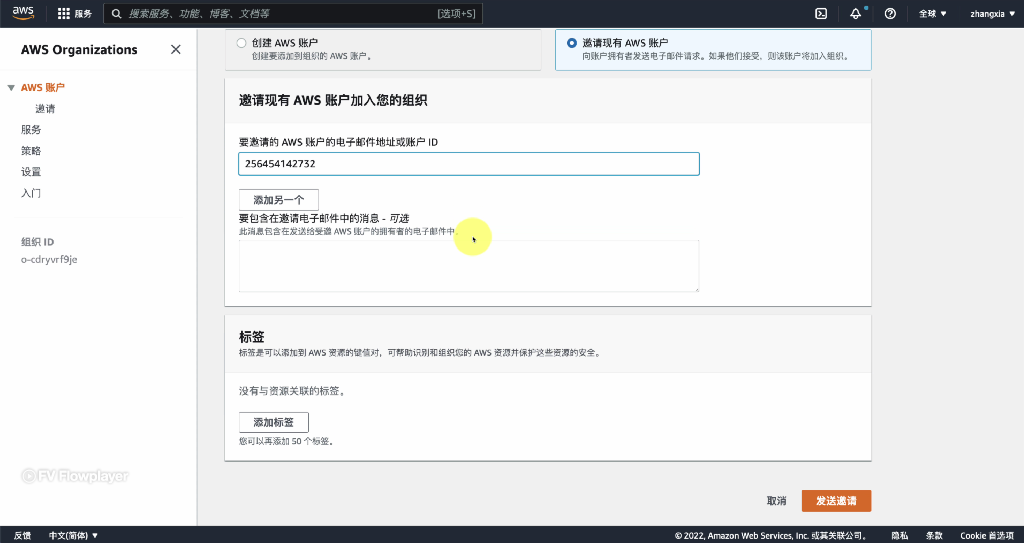Image resolution: width=1024 pixels, height=543 pixels.
Task: Open the 隐私 footer link
Action: (x=900, y=535)
